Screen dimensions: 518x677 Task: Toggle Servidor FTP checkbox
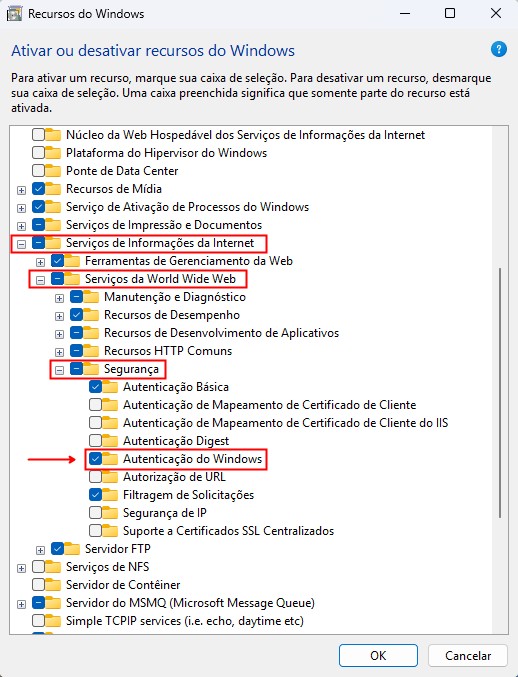pyautogui.click(x=57, y=549)
